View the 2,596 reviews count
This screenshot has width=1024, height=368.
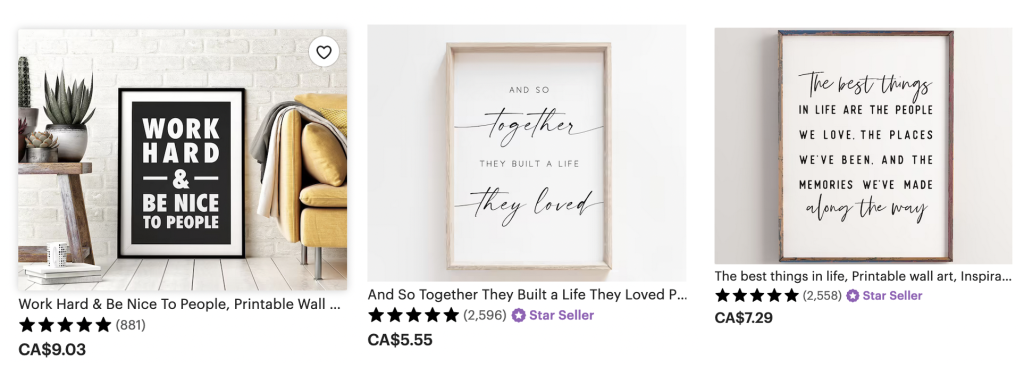(485, 315)
